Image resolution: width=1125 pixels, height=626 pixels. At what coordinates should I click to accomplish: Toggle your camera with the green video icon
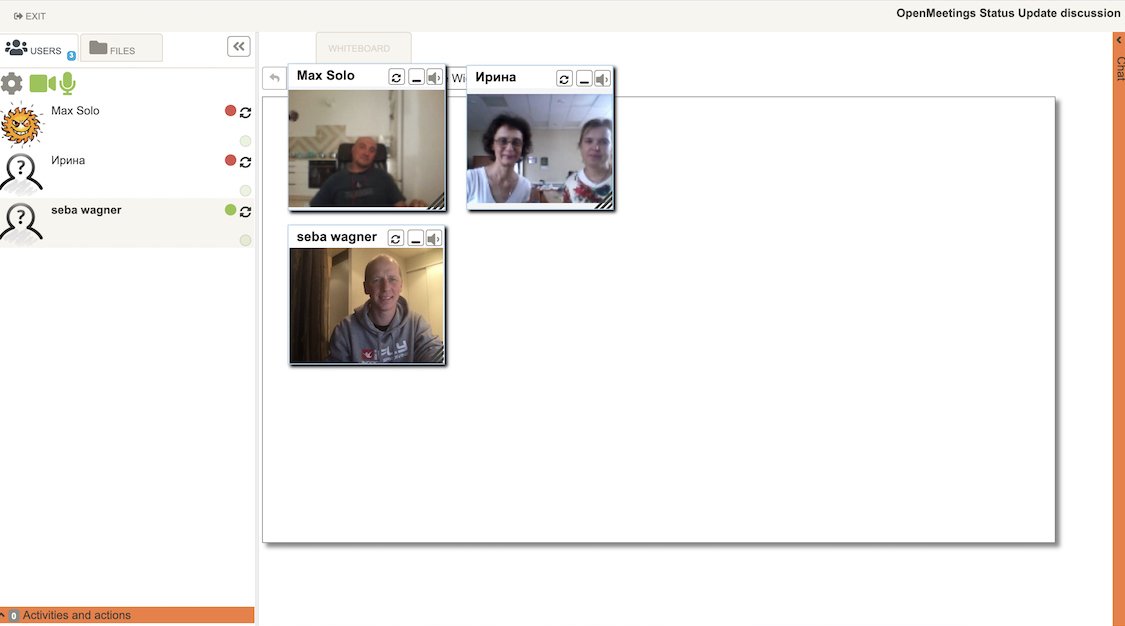coord(42,83)
